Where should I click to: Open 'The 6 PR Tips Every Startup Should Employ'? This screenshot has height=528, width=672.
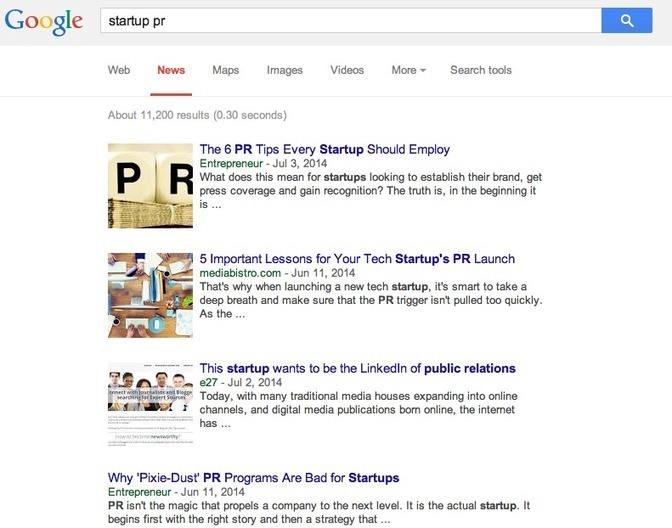click(x=324, y=150)
